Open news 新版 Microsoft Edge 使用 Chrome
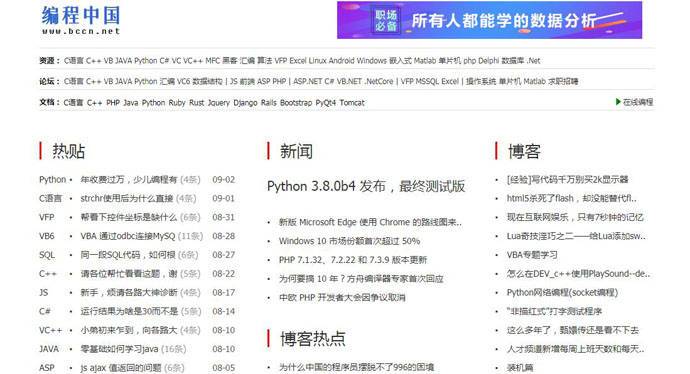Screen dimensions: 690x374 tap(370, 223)
